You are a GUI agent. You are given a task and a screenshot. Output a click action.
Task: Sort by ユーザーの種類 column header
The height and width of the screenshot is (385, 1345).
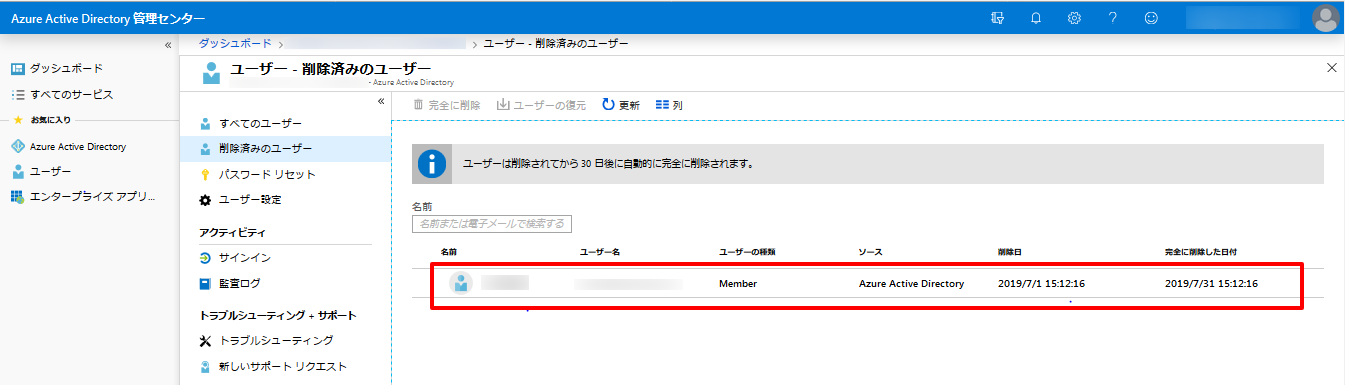click(x=747, y=252)
